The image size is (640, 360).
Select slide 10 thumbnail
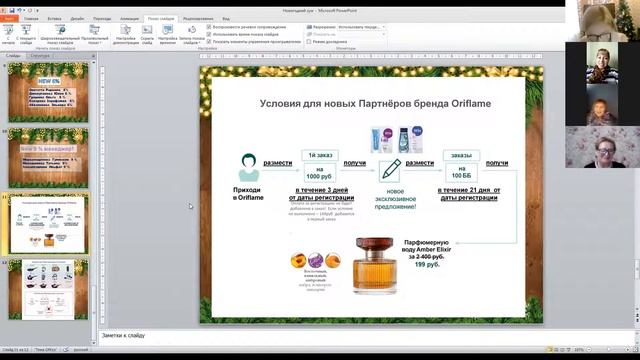[48, 158]
